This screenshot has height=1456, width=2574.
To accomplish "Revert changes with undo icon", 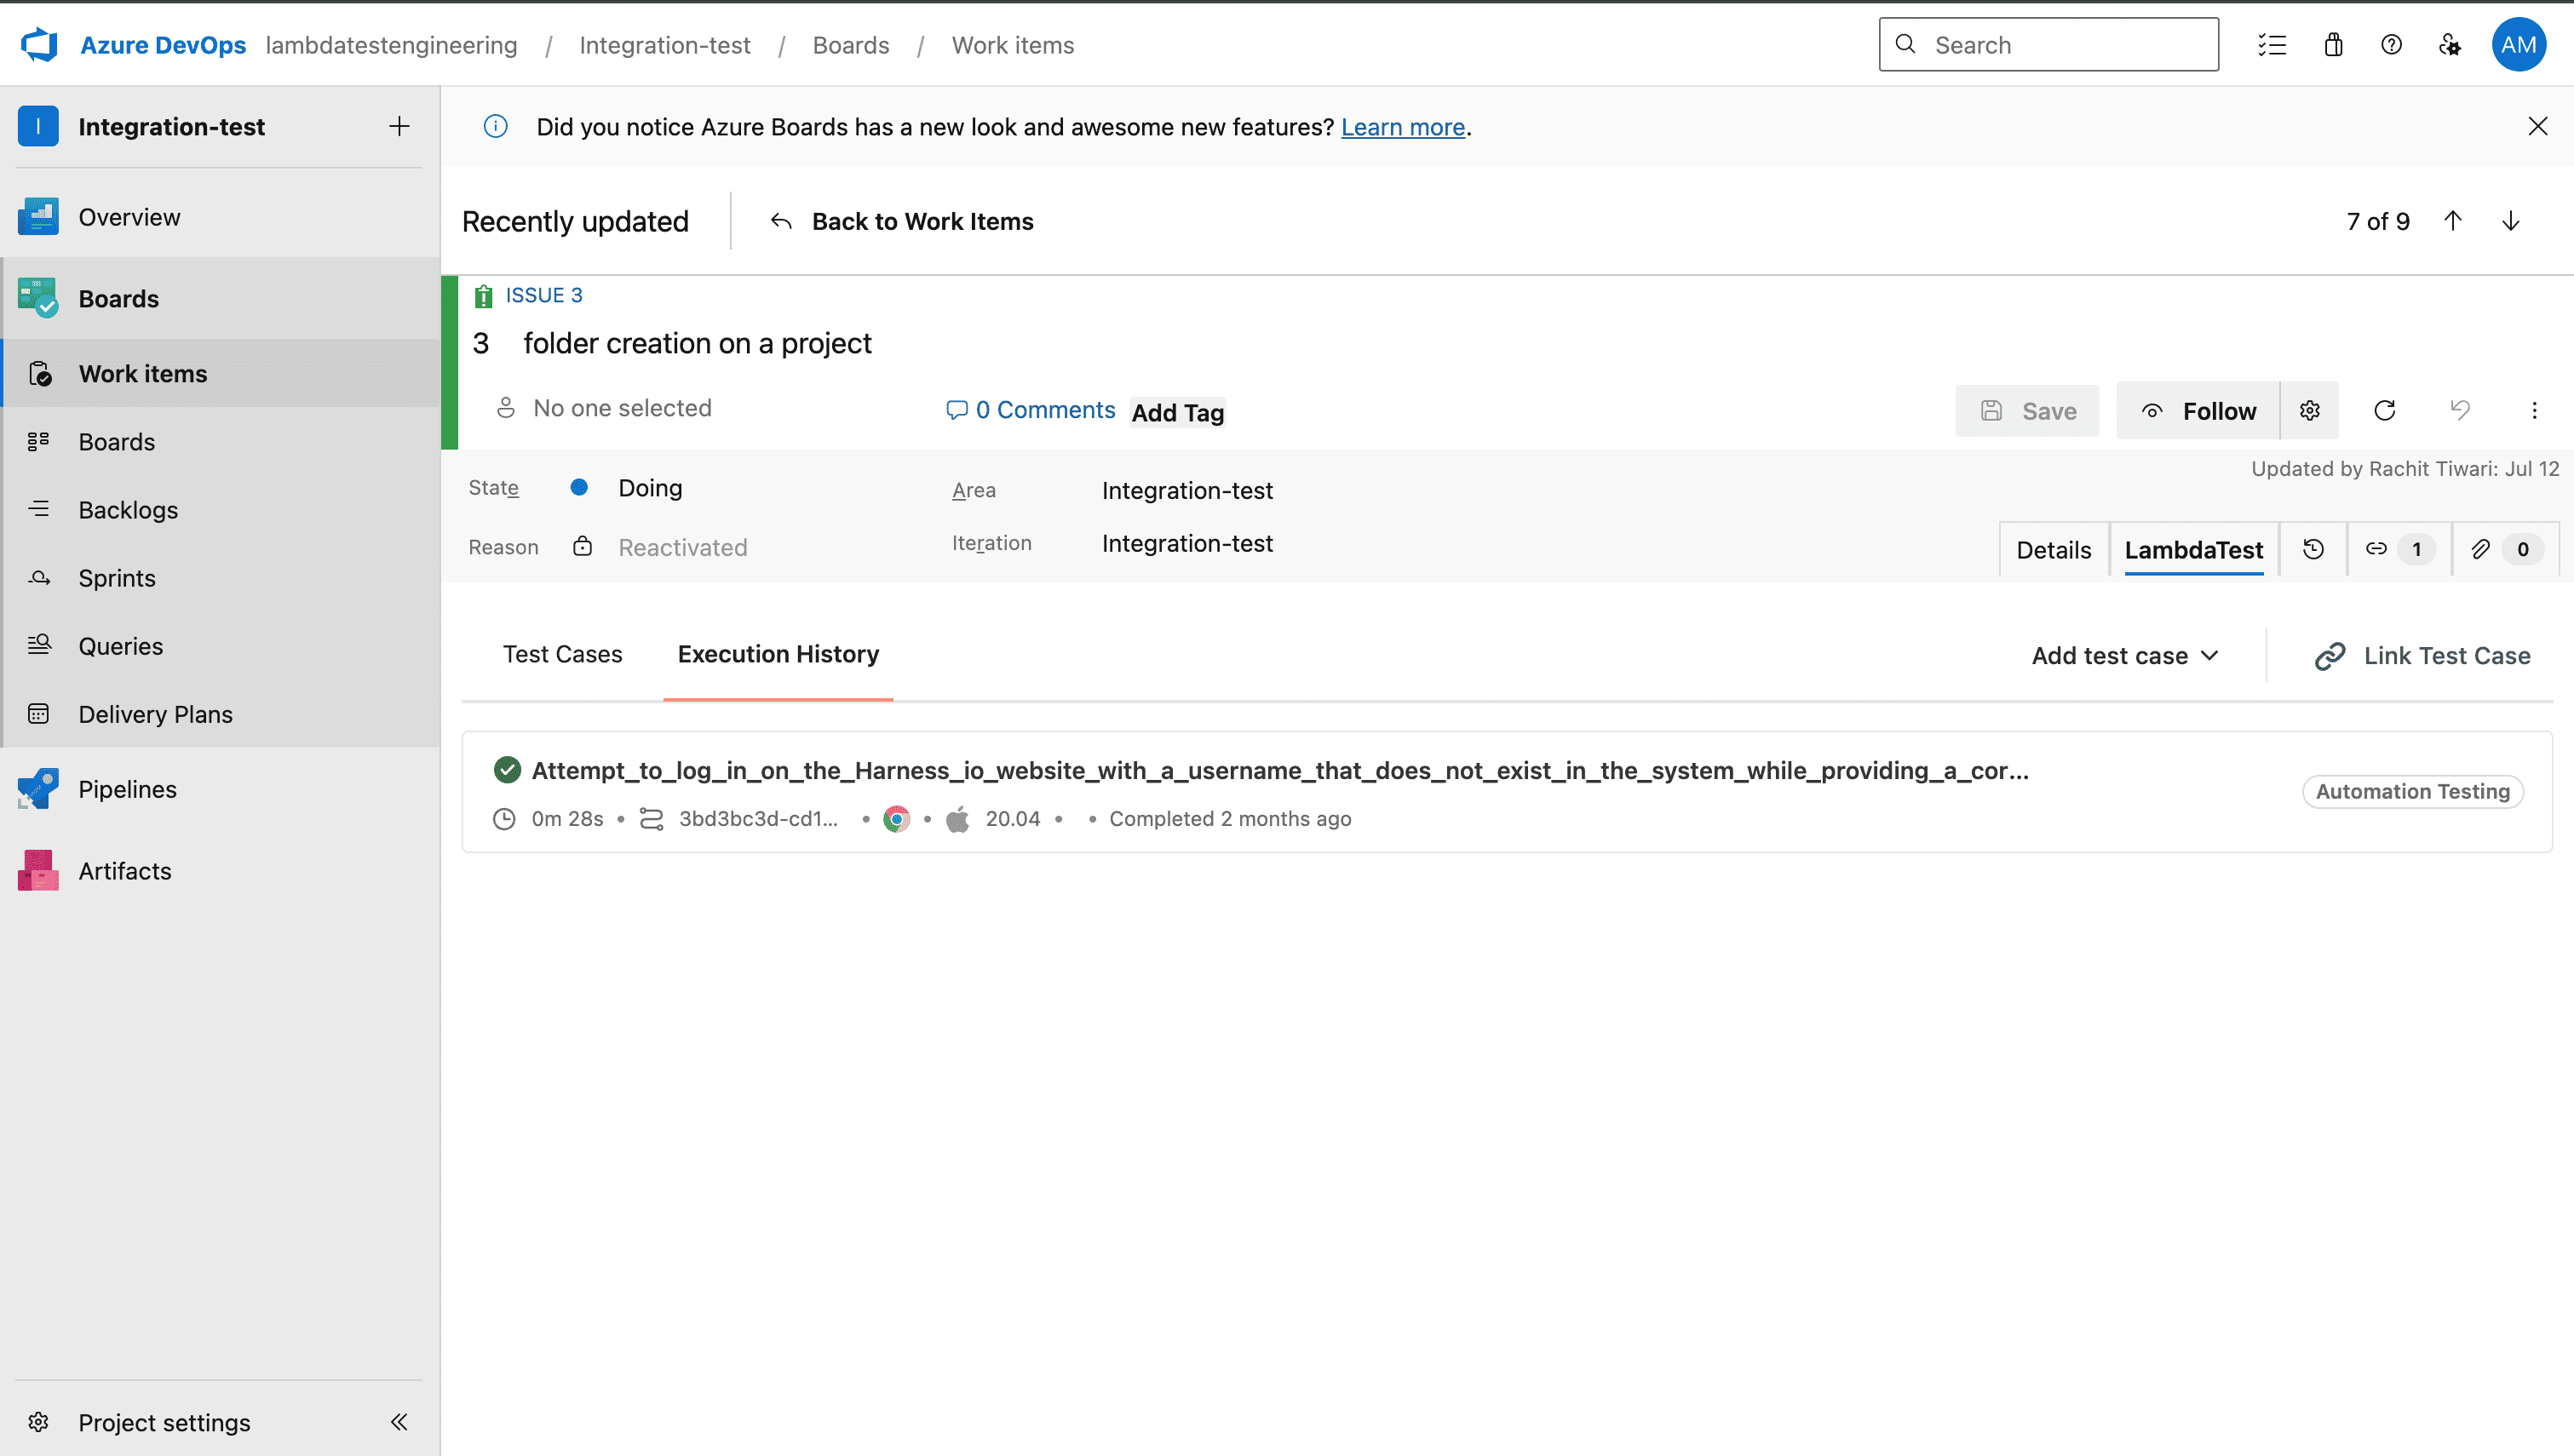I will [x=2460, y=410].
